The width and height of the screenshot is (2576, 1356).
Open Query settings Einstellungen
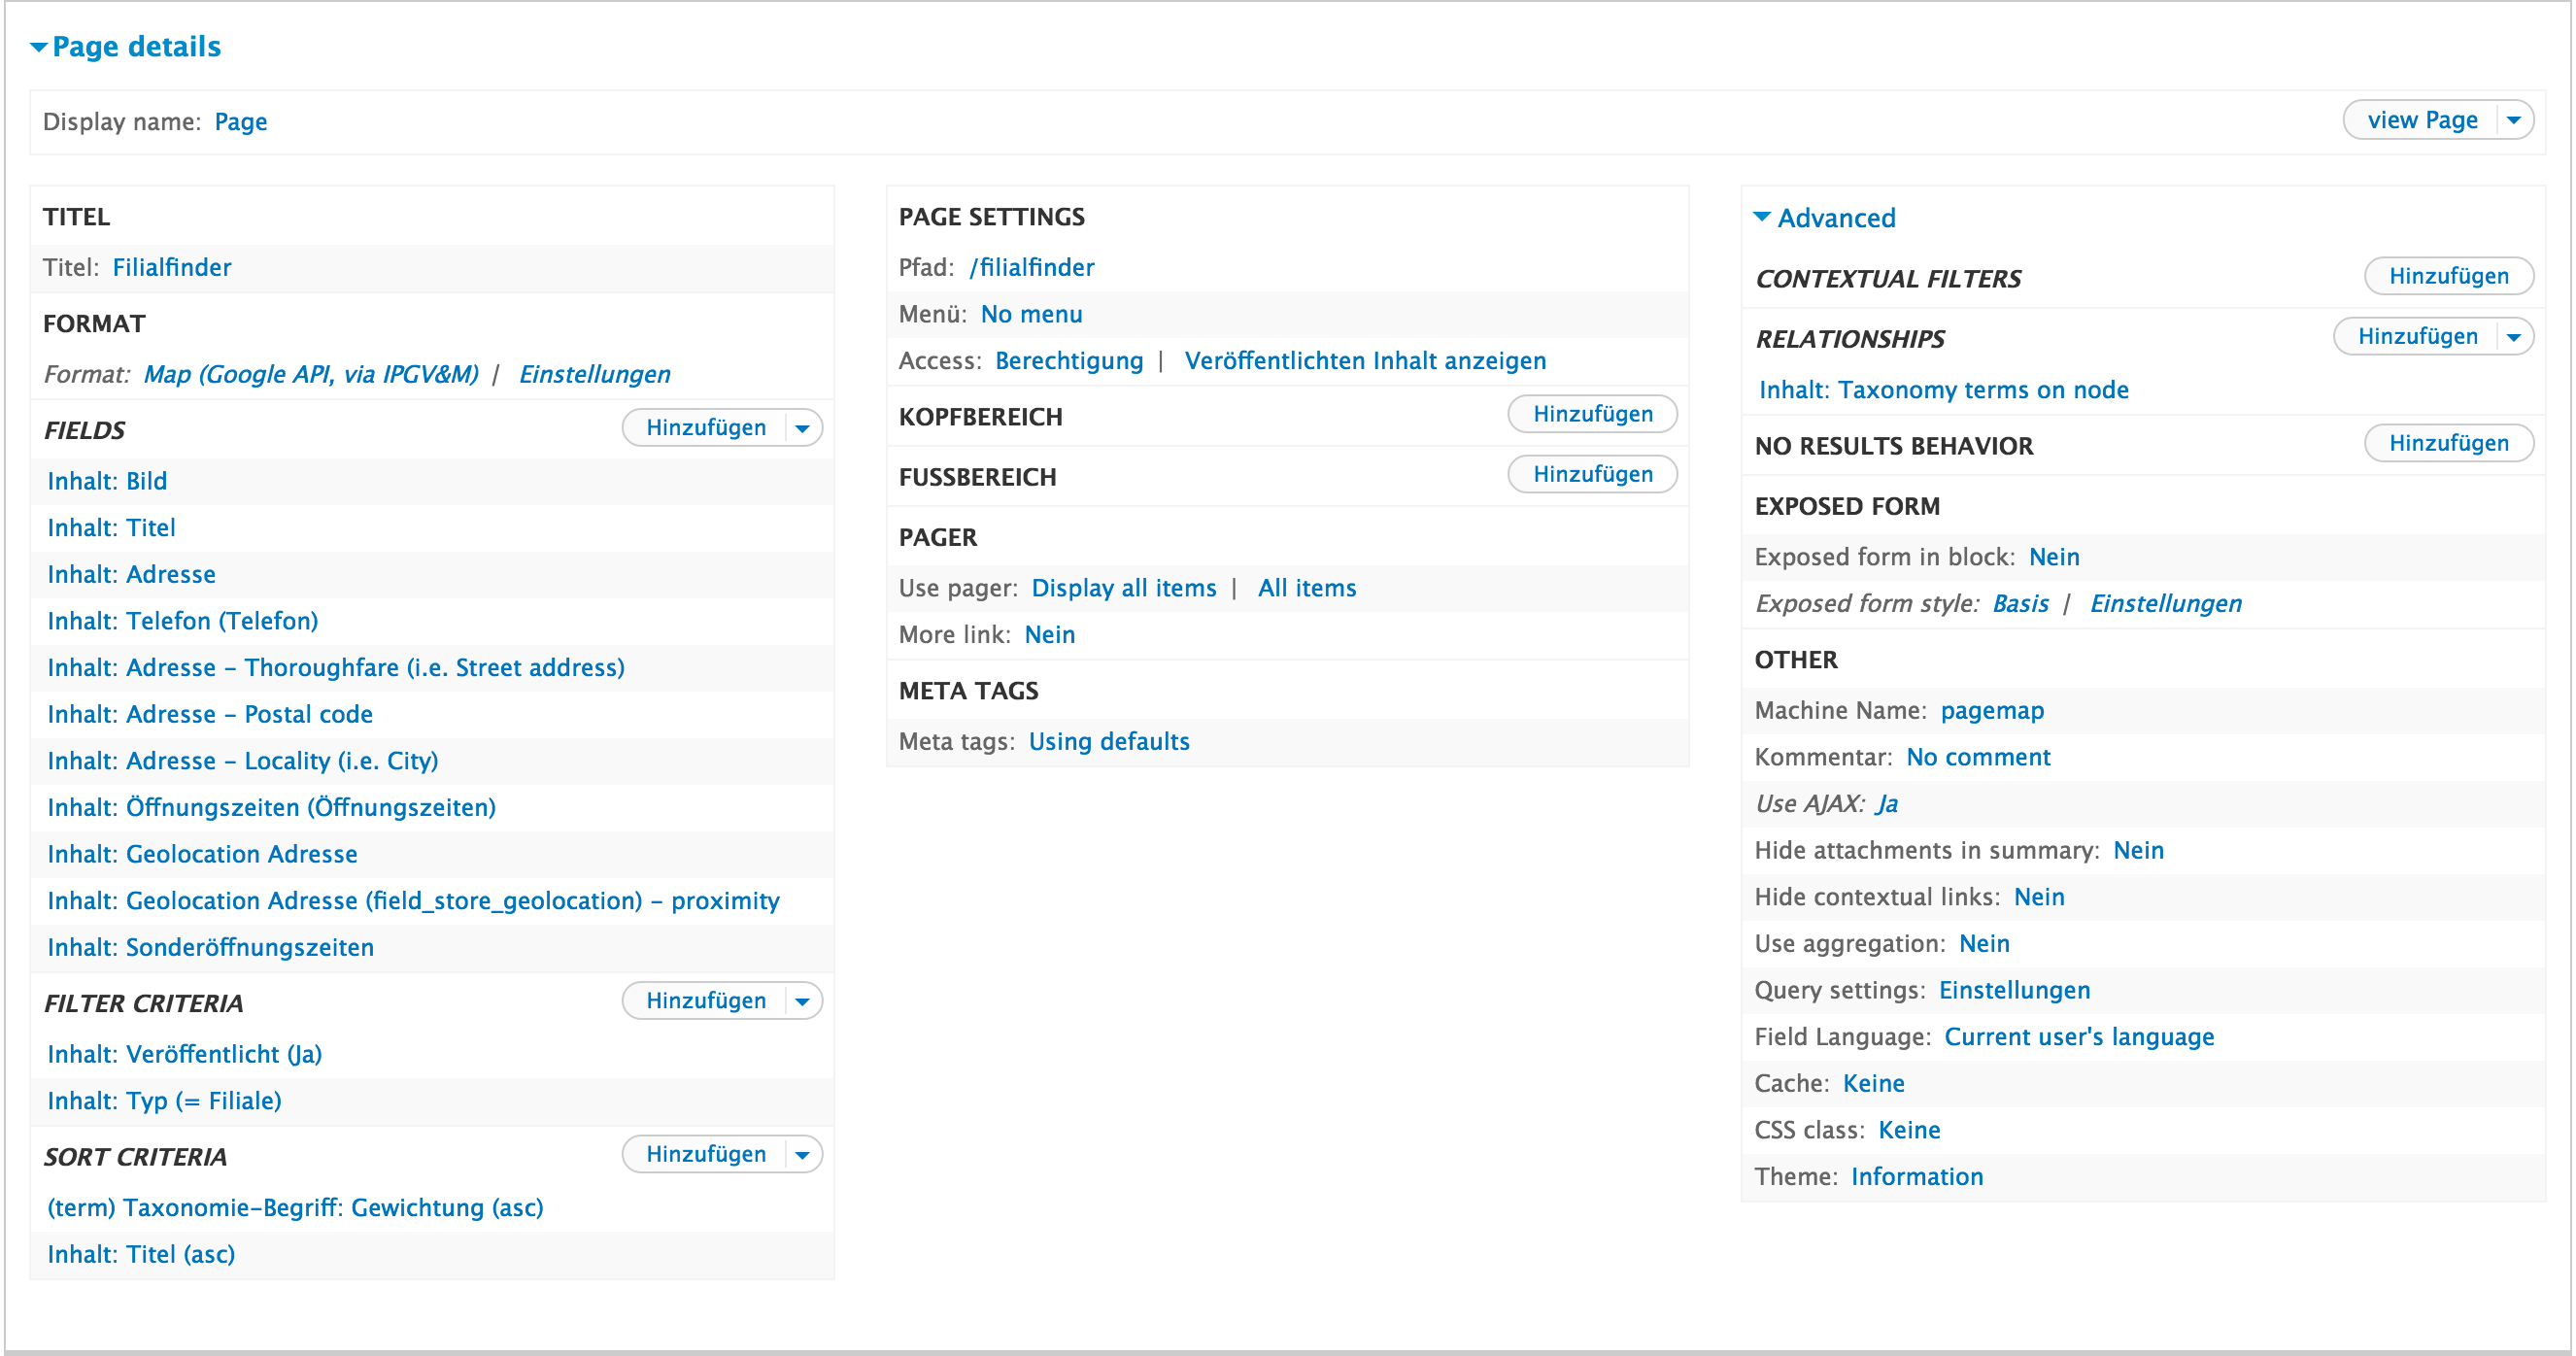(2014, 991)
